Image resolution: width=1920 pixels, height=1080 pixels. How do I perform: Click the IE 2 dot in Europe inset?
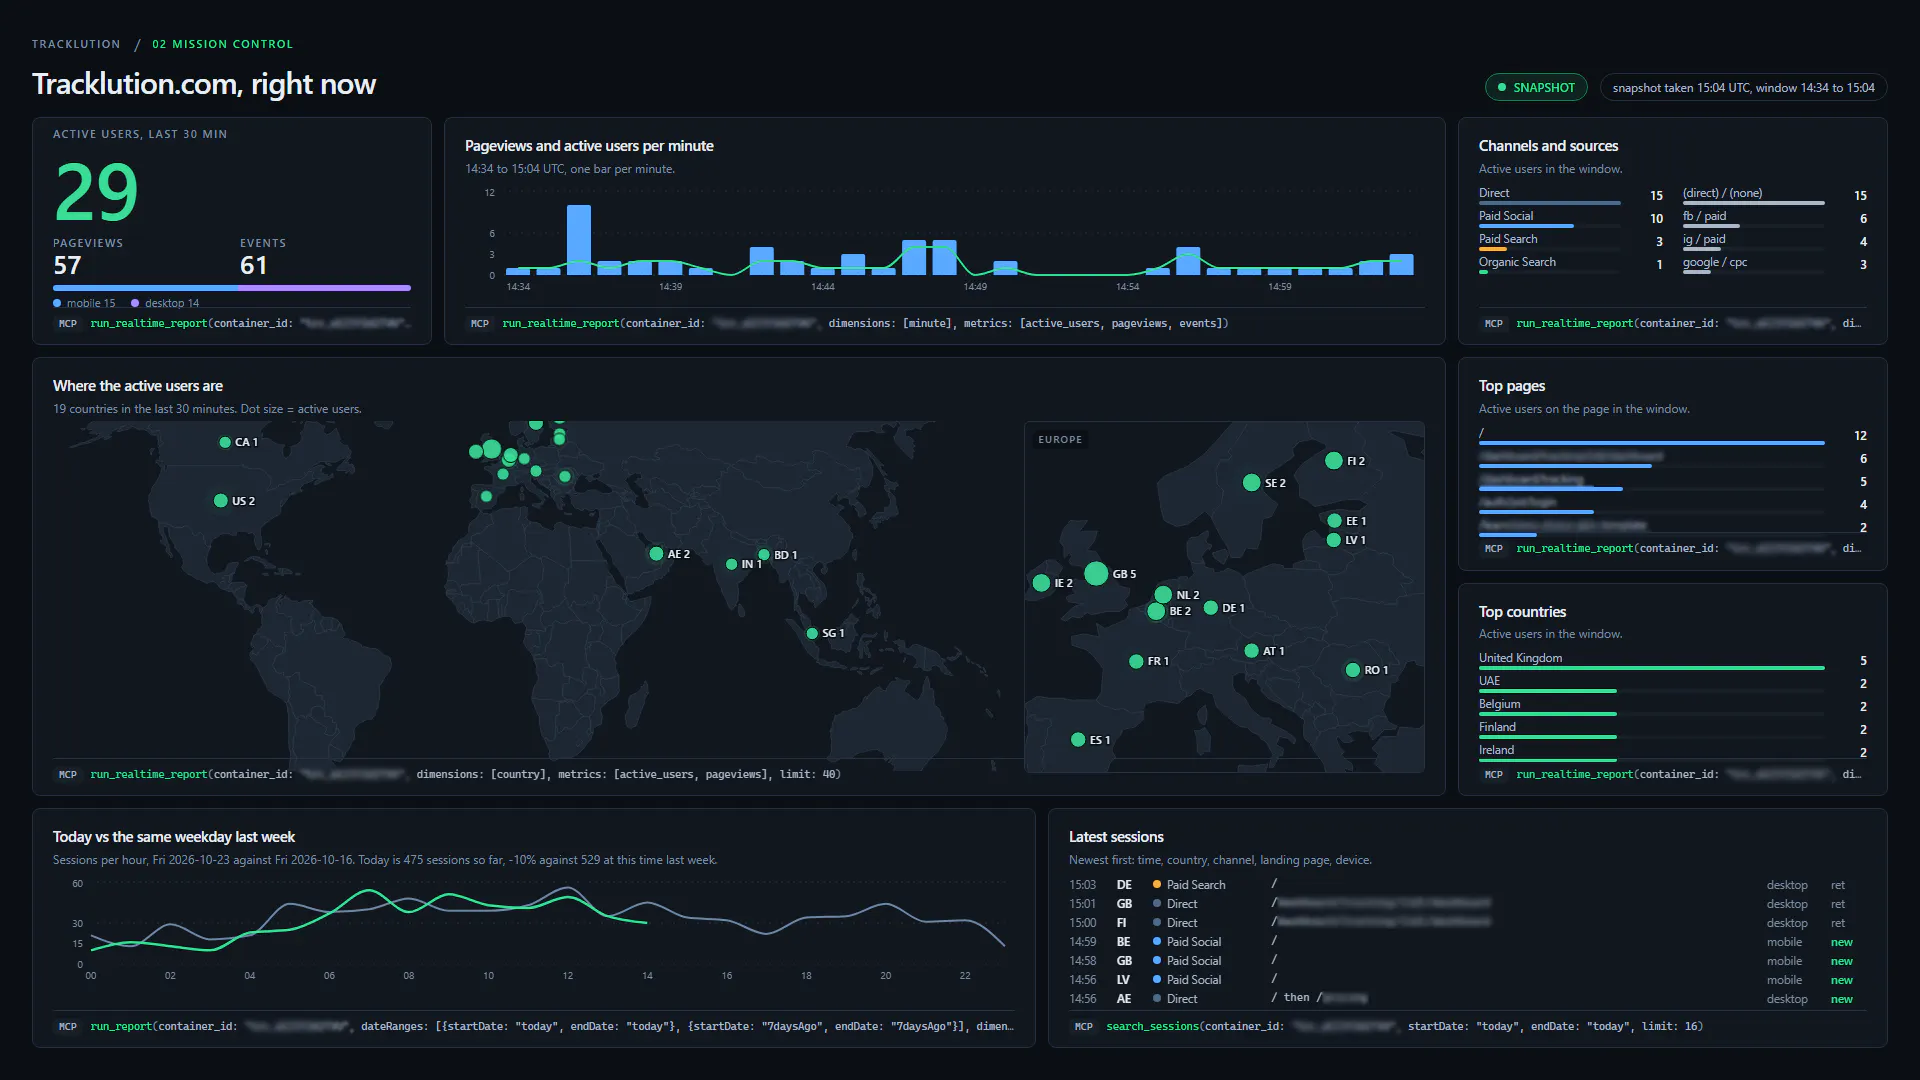coord(1041,583)
